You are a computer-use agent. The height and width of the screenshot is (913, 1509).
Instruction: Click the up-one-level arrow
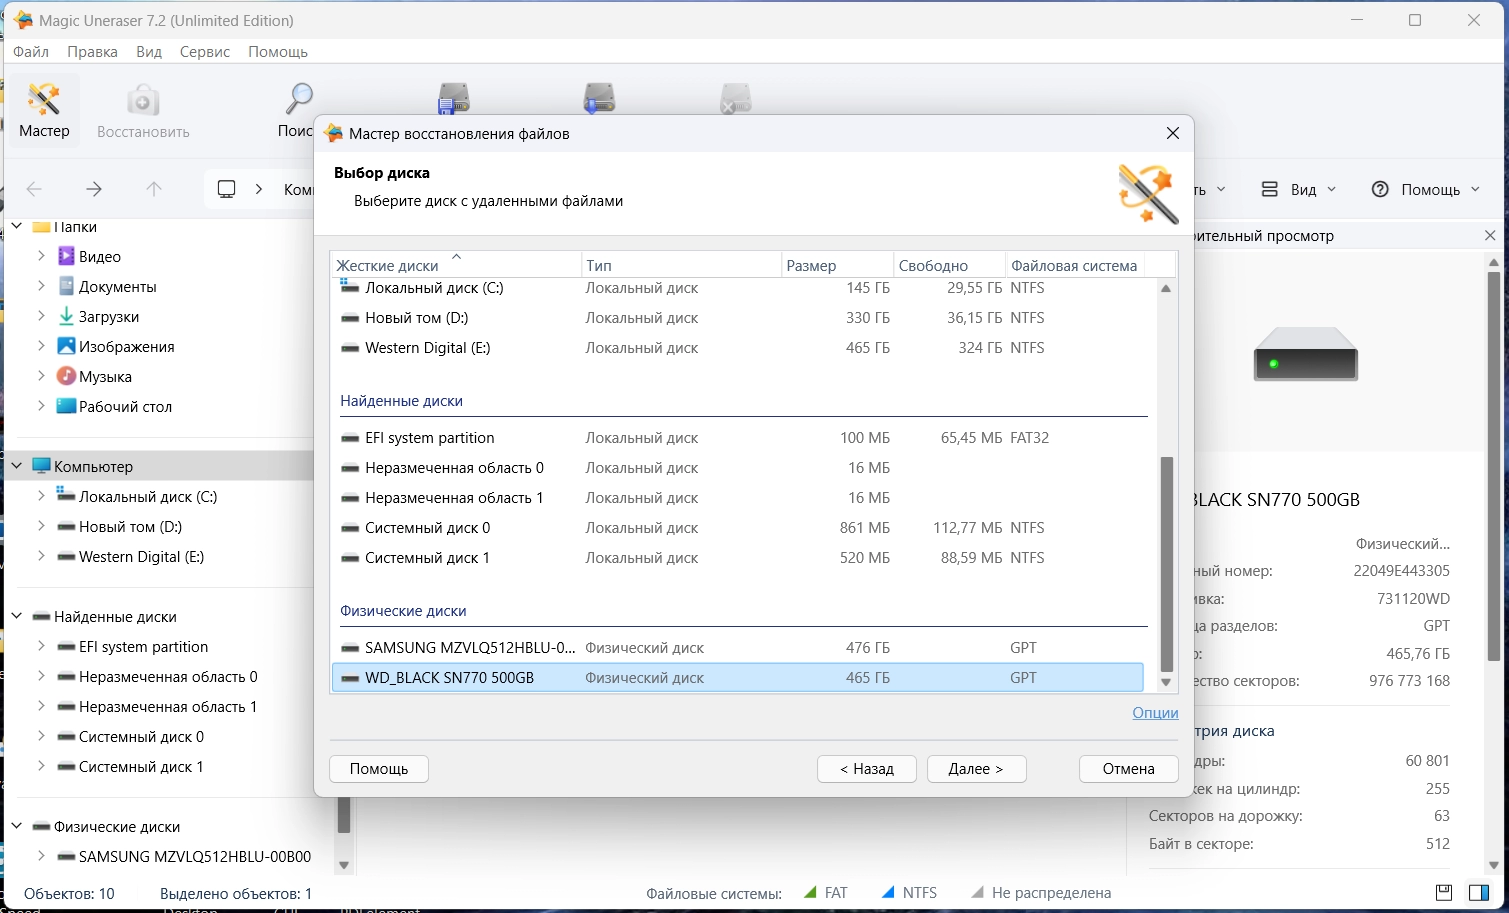click(154, 189)
